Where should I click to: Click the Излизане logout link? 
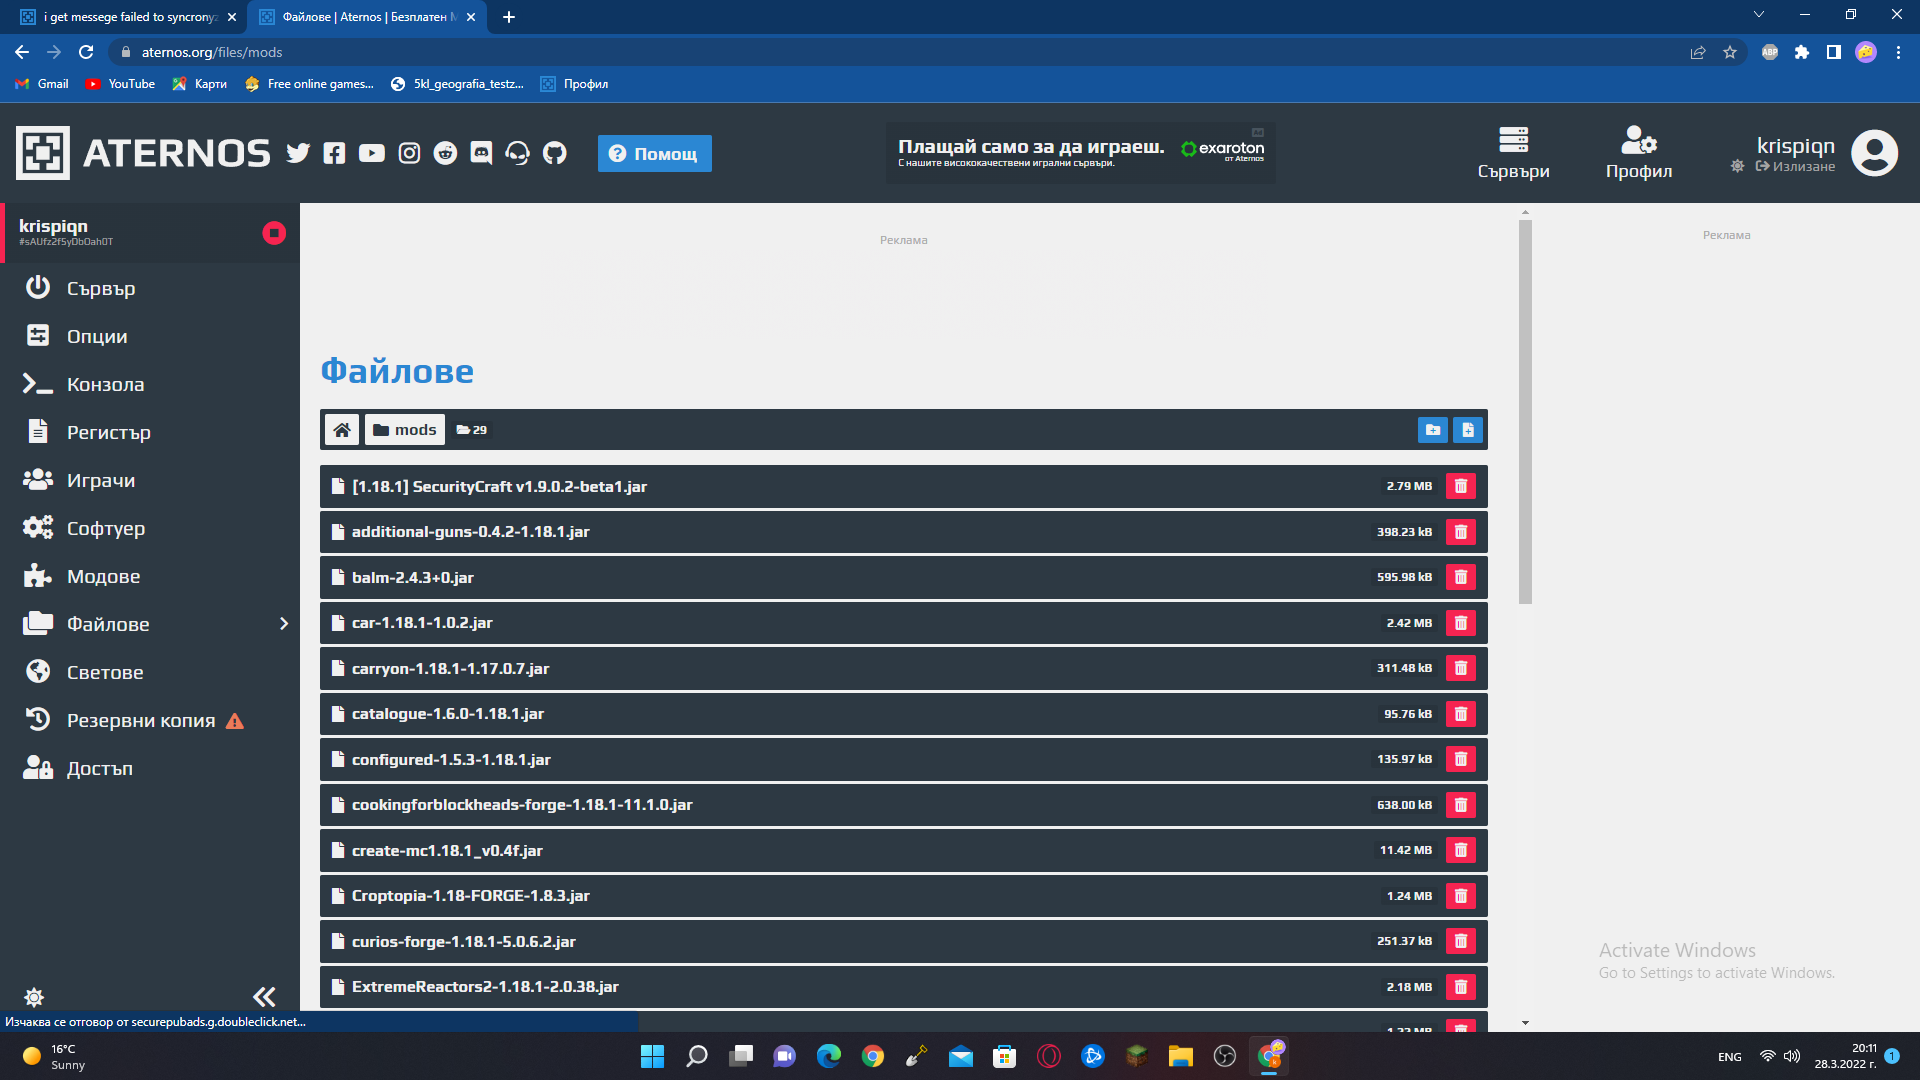1796,167
